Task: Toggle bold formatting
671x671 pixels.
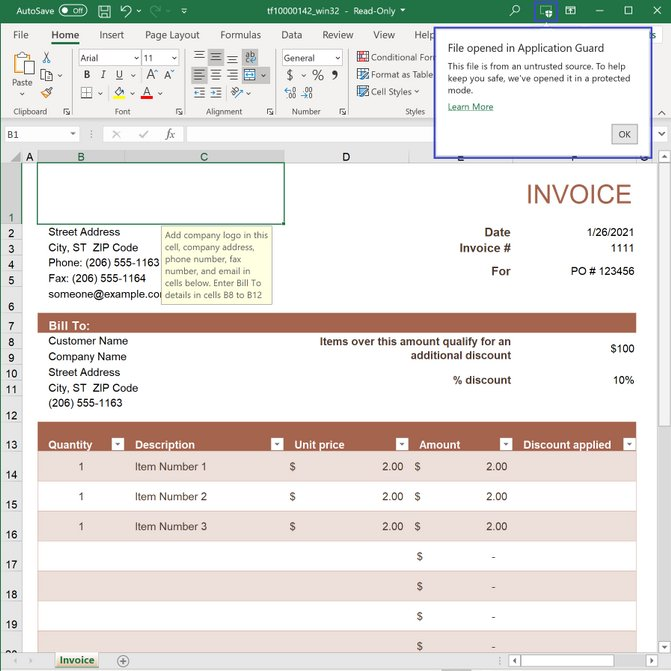Action: (87, 75)
